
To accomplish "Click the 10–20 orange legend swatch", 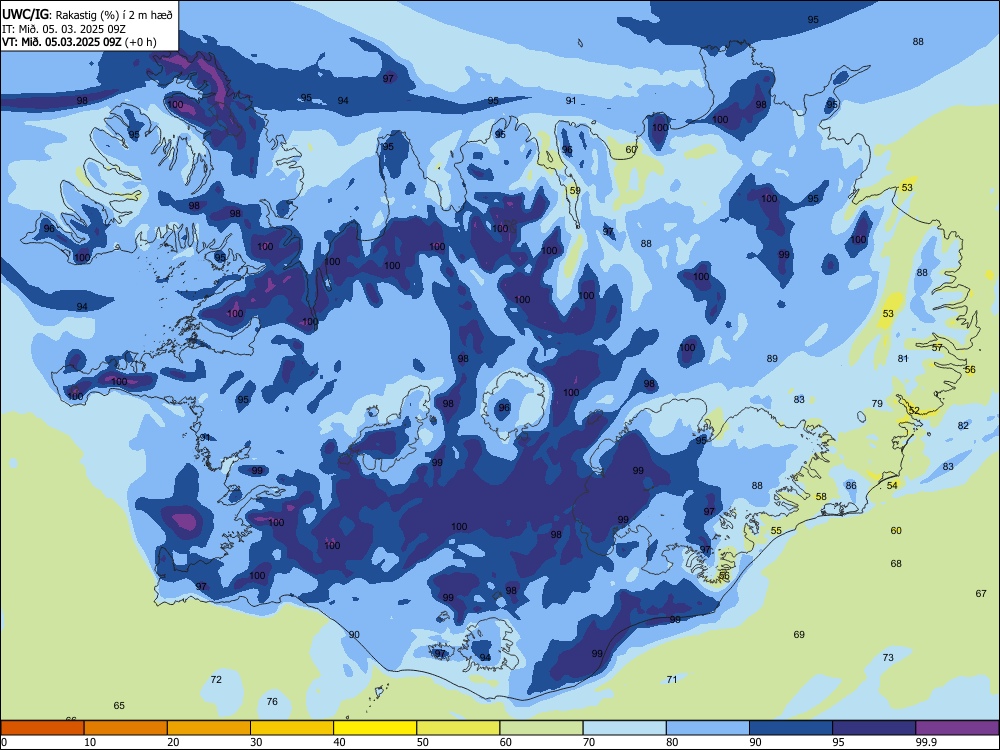I will pos(126,728).
